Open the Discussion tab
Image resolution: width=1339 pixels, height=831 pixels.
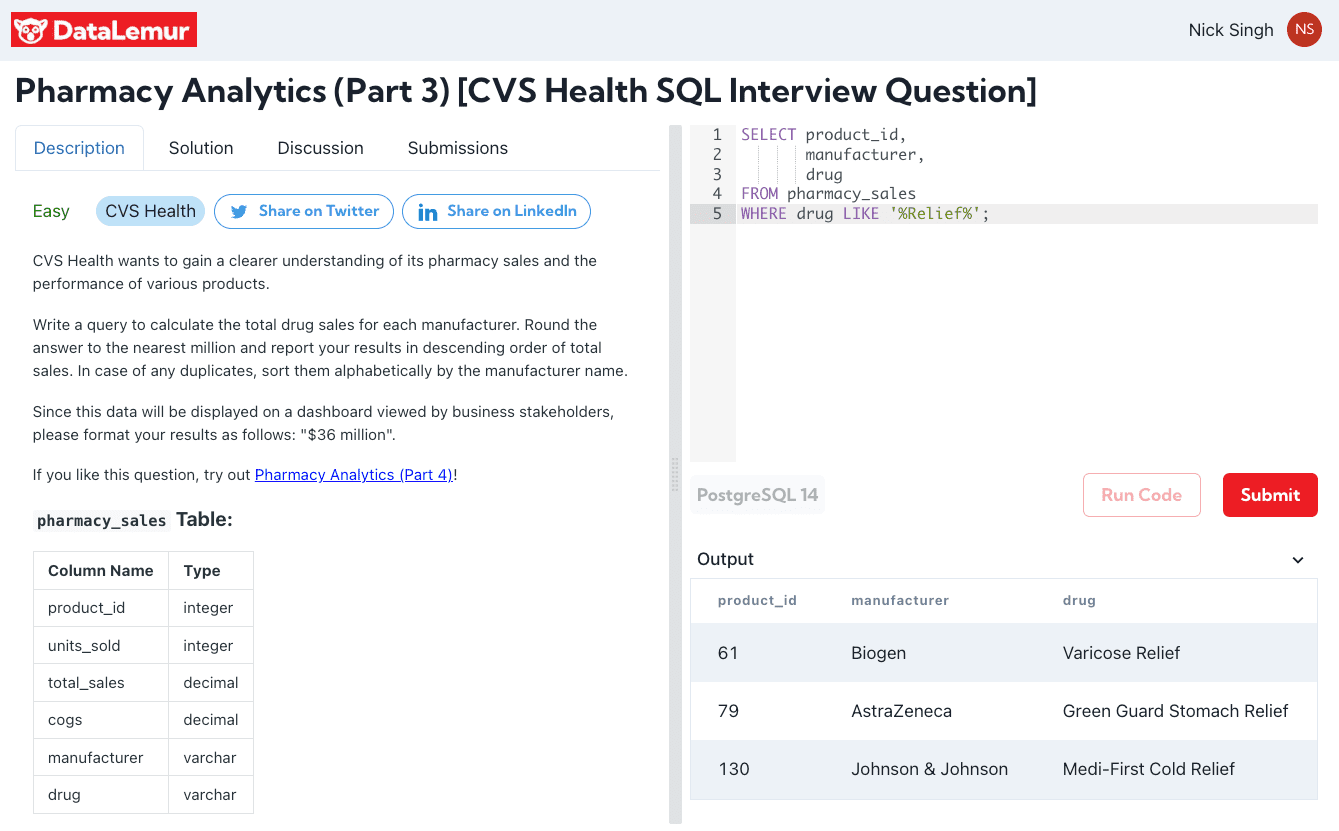point(320,148)
